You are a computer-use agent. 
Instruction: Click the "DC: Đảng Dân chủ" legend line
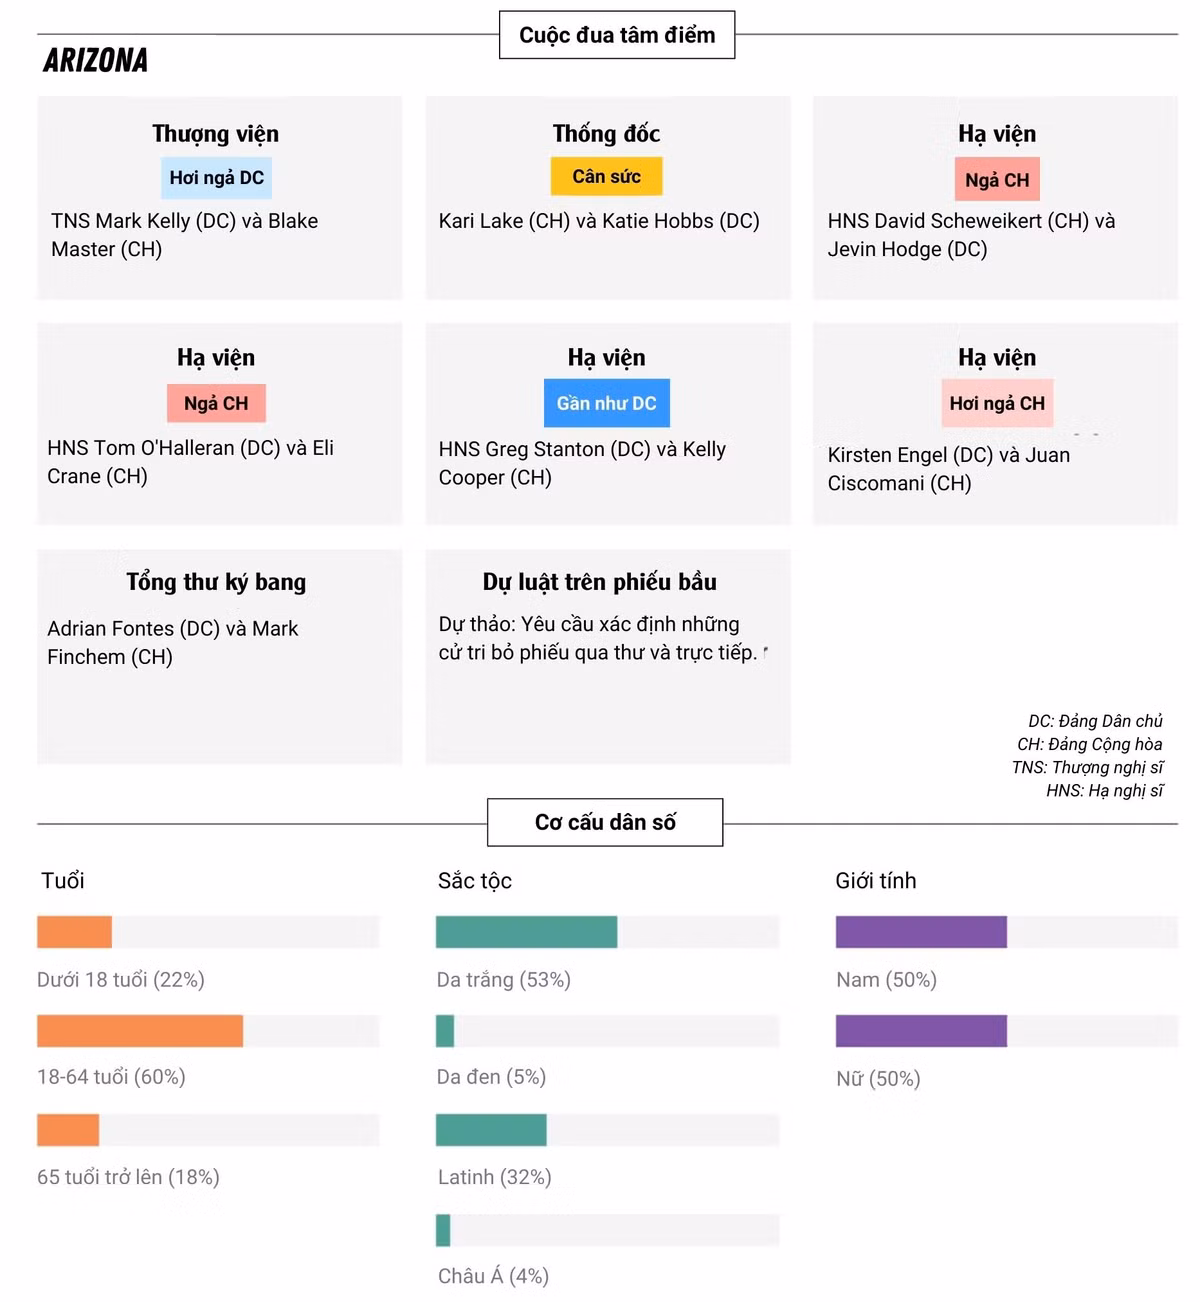1095,721
